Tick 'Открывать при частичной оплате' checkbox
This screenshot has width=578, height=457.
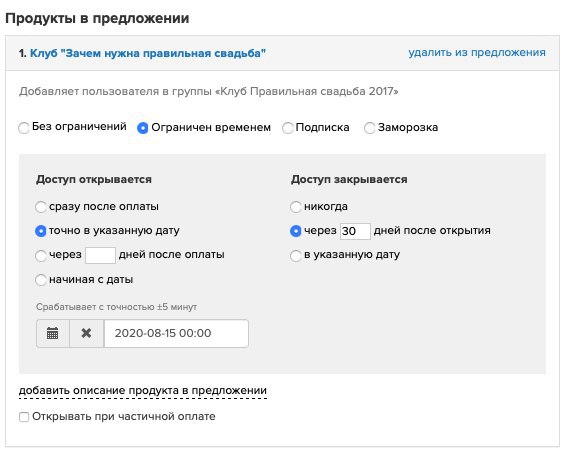[24, 417]
